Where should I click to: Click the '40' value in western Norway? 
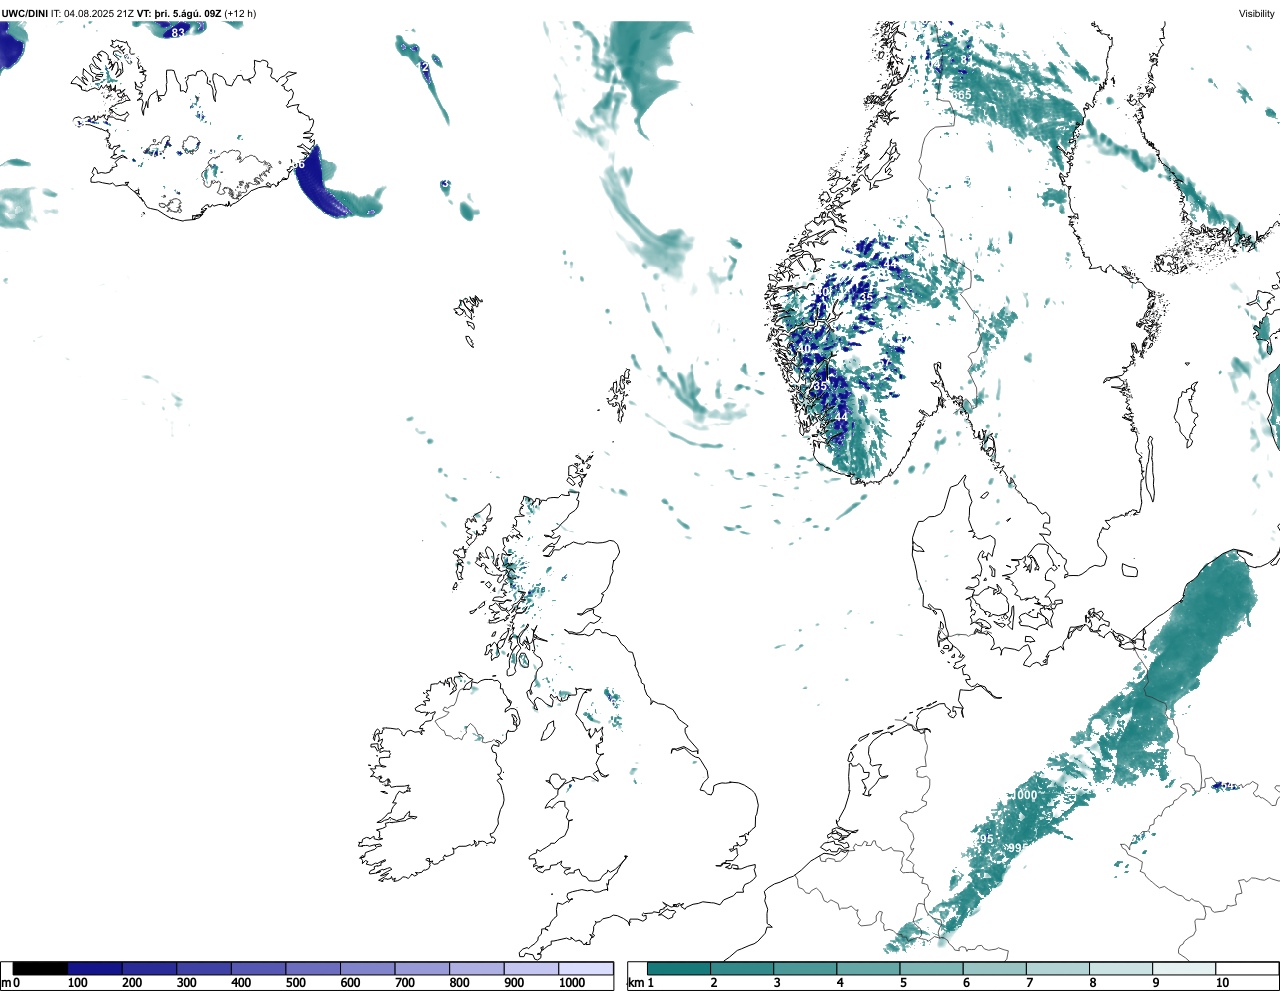click(x=804, y=349)
